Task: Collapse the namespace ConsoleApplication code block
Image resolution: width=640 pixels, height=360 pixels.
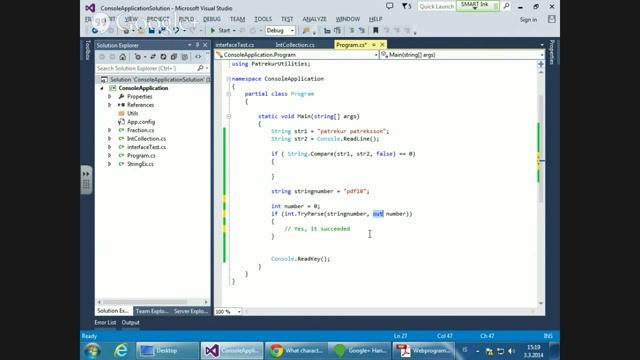Action: tap(229, 79)
